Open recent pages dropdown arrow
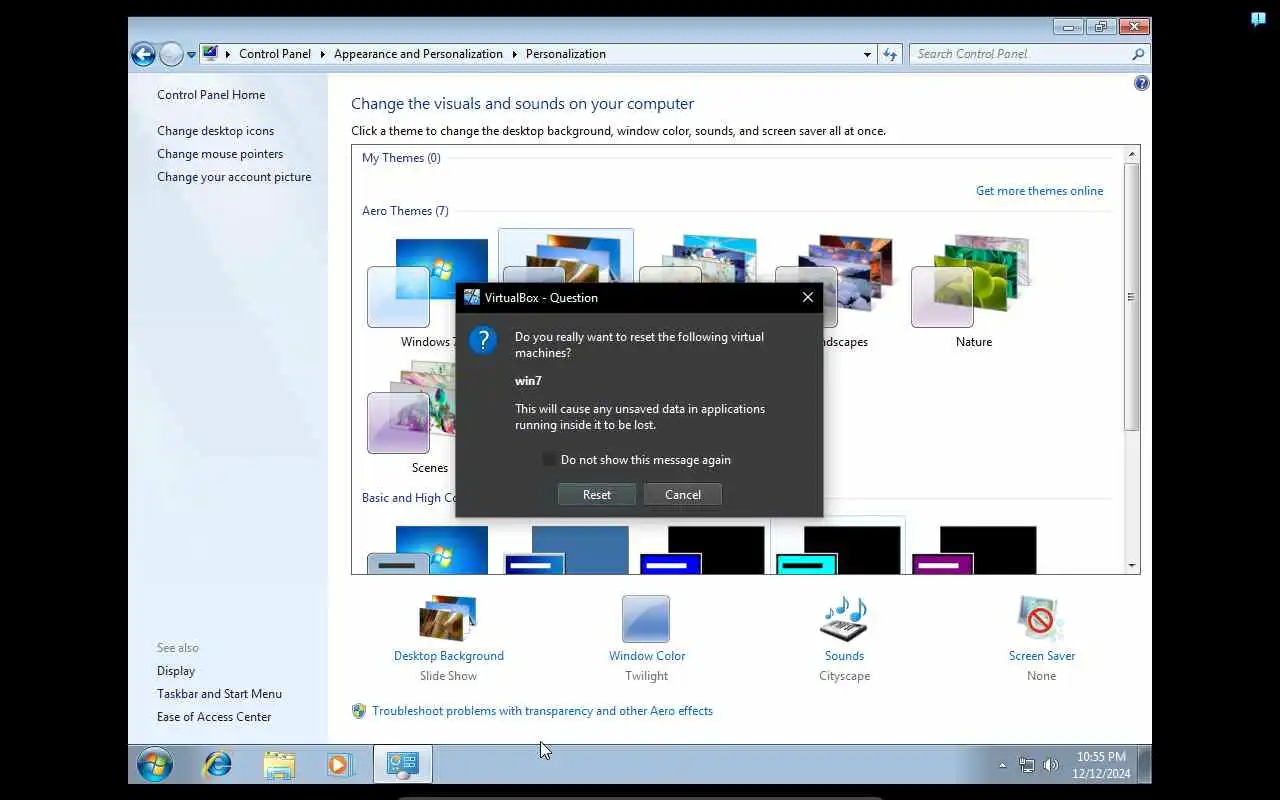The image size is (1280, 800). 191,55
